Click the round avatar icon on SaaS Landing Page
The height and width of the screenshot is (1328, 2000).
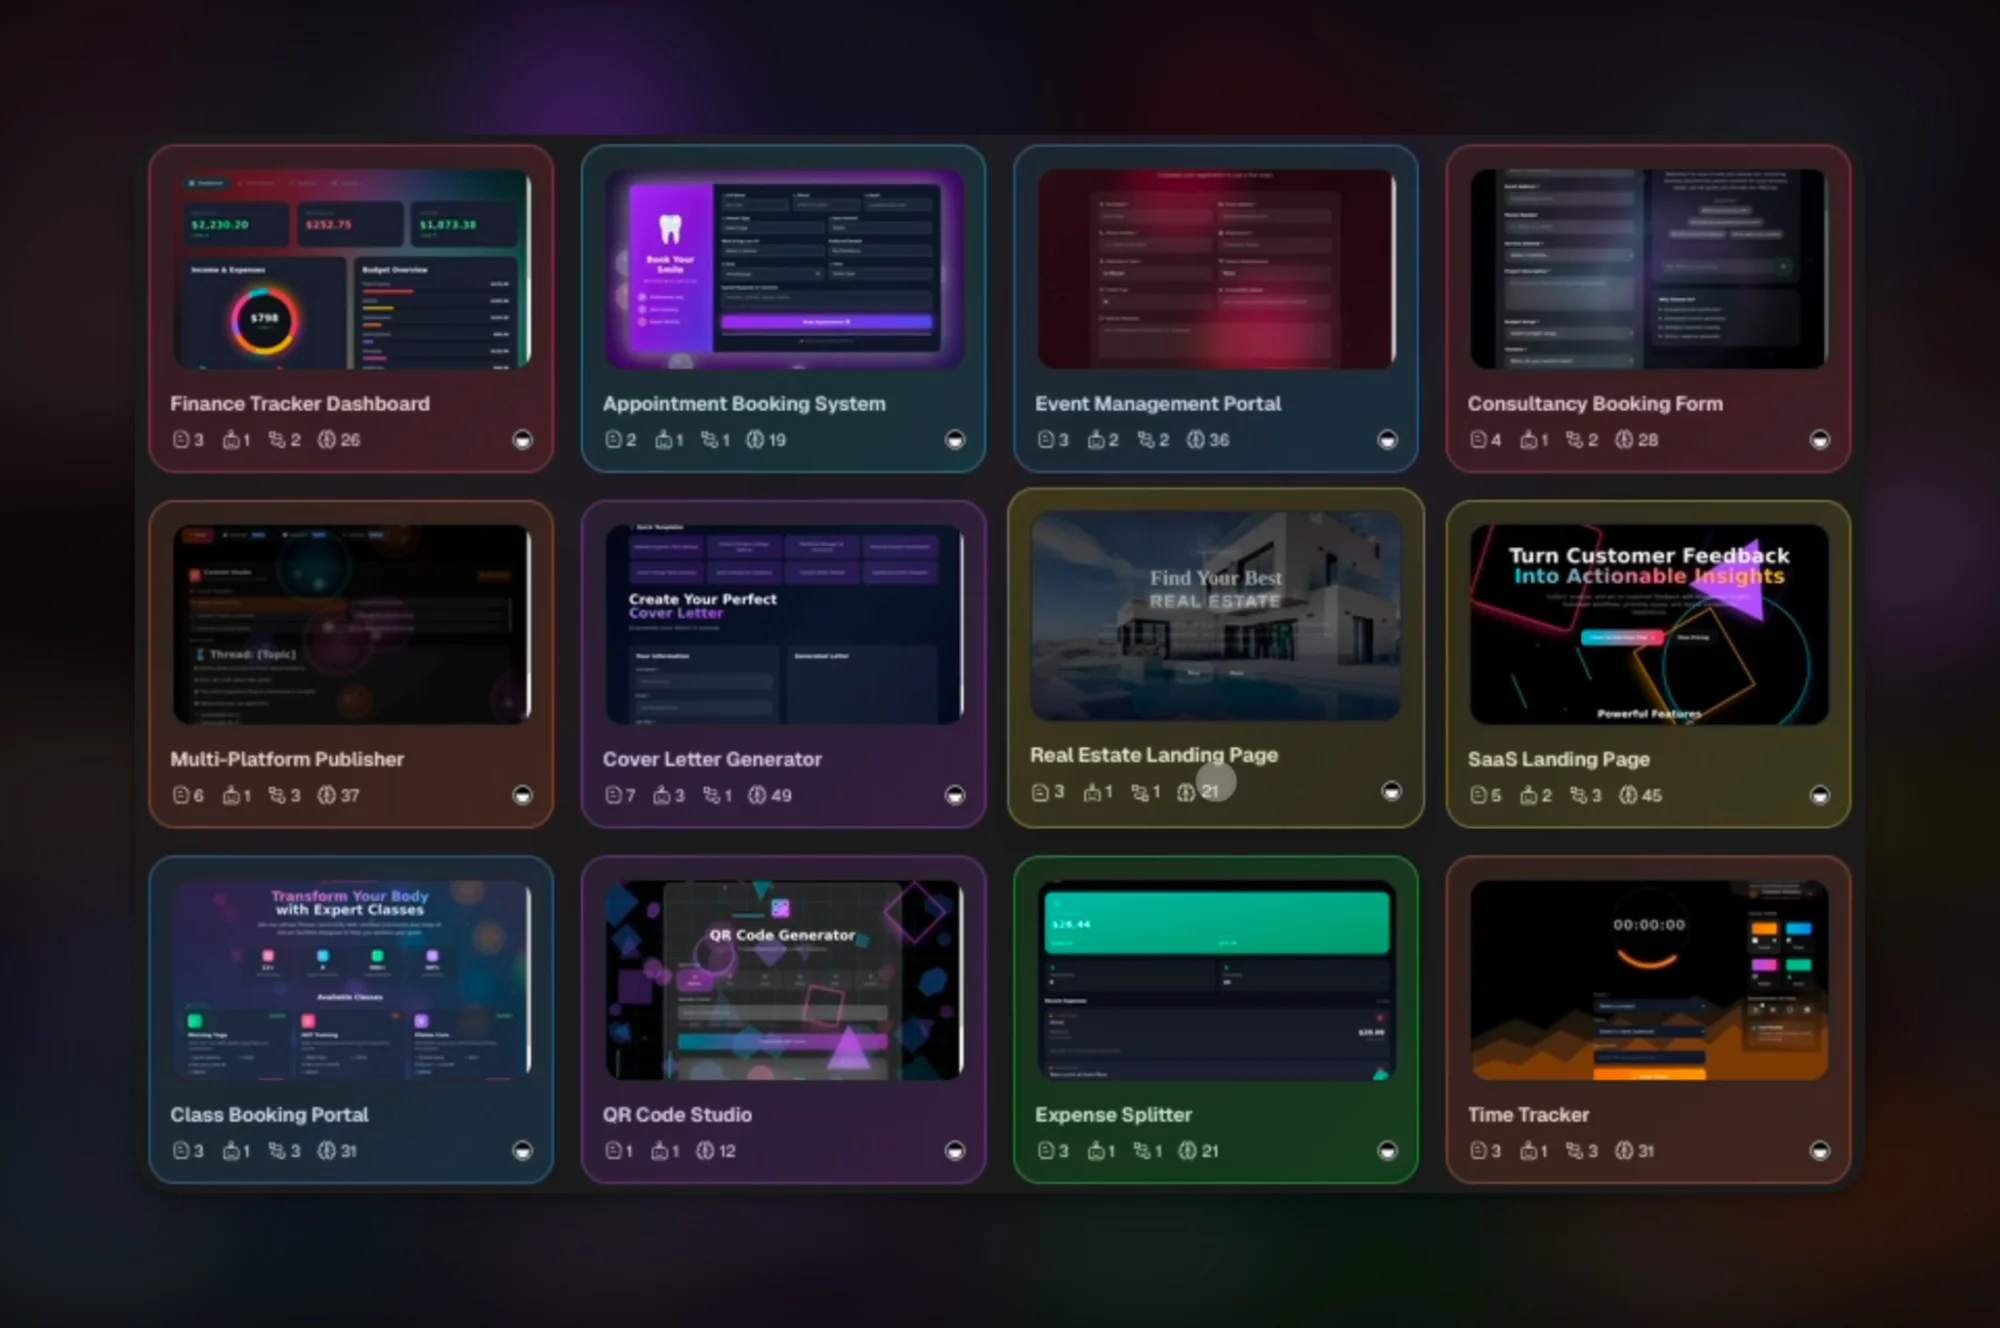1820,795
